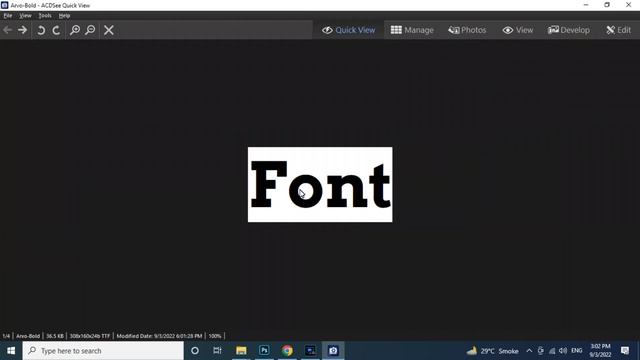Open the clock showing 3:02 PM
The height and width of the screenshot is (360, 640).
600,351
